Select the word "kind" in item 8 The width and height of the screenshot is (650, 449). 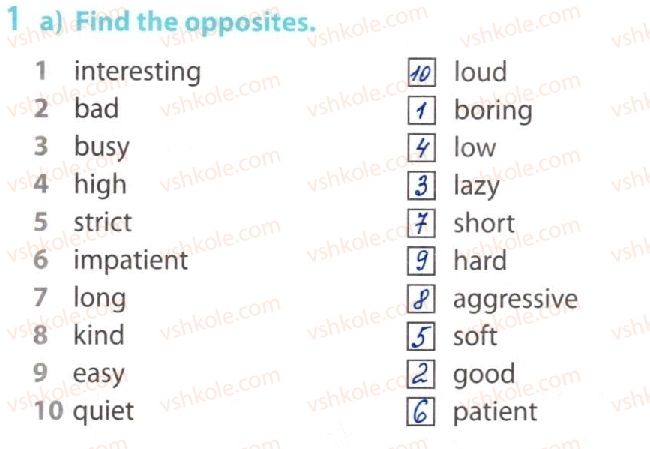click(99, 335)
